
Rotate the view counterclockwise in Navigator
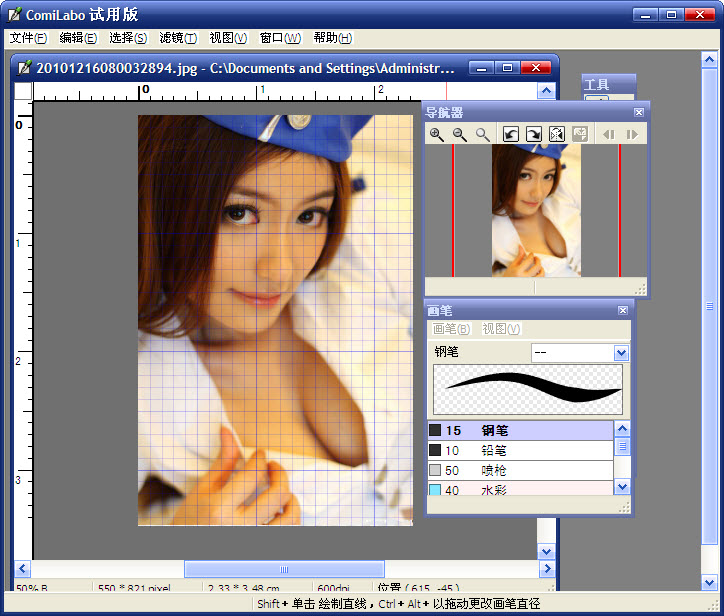pos(511,134)
